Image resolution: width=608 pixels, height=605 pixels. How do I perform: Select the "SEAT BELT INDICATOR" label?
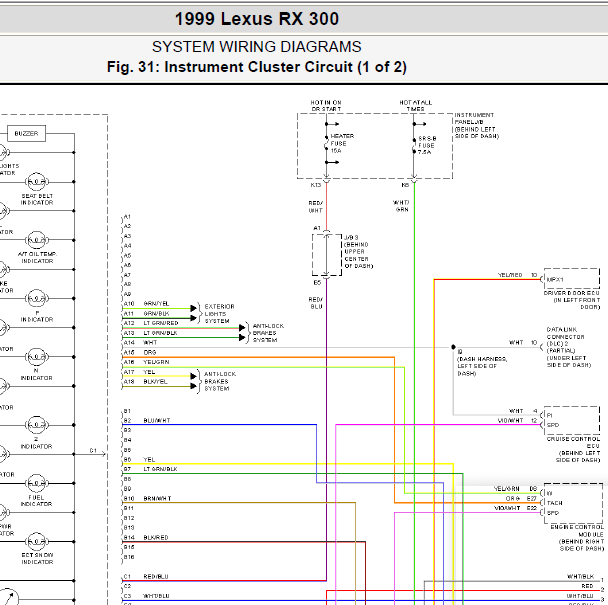[x=37, y=199]
